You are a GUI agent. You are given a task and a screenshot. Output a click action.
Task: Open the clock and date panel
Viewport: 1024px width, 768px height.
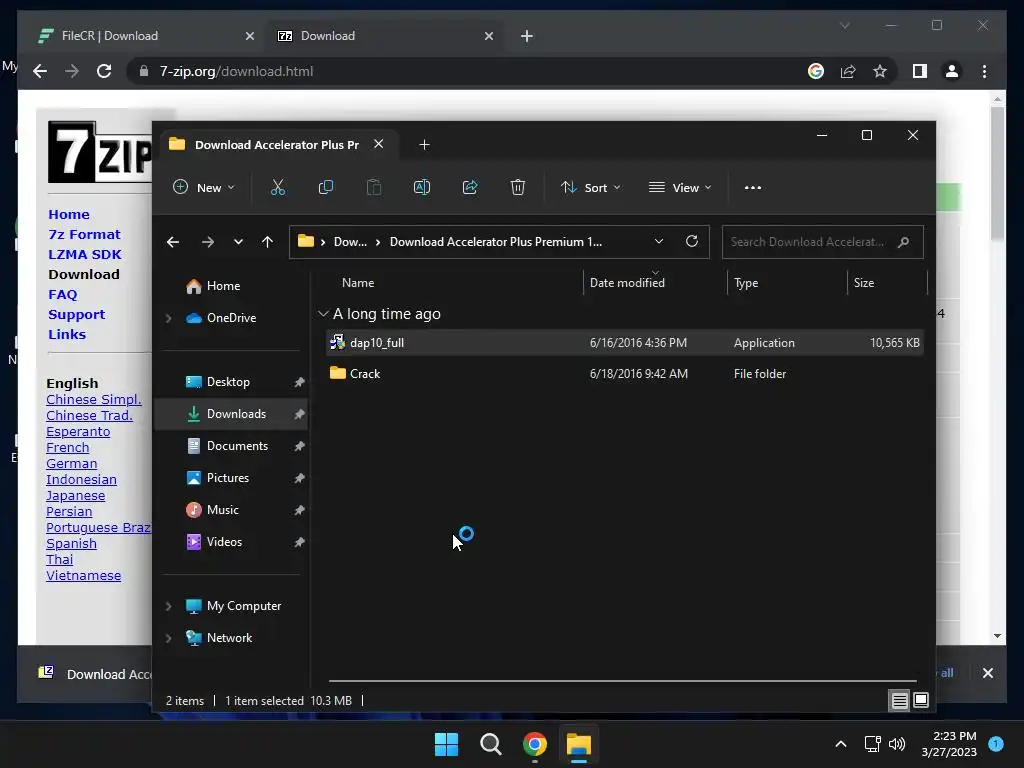949,744
